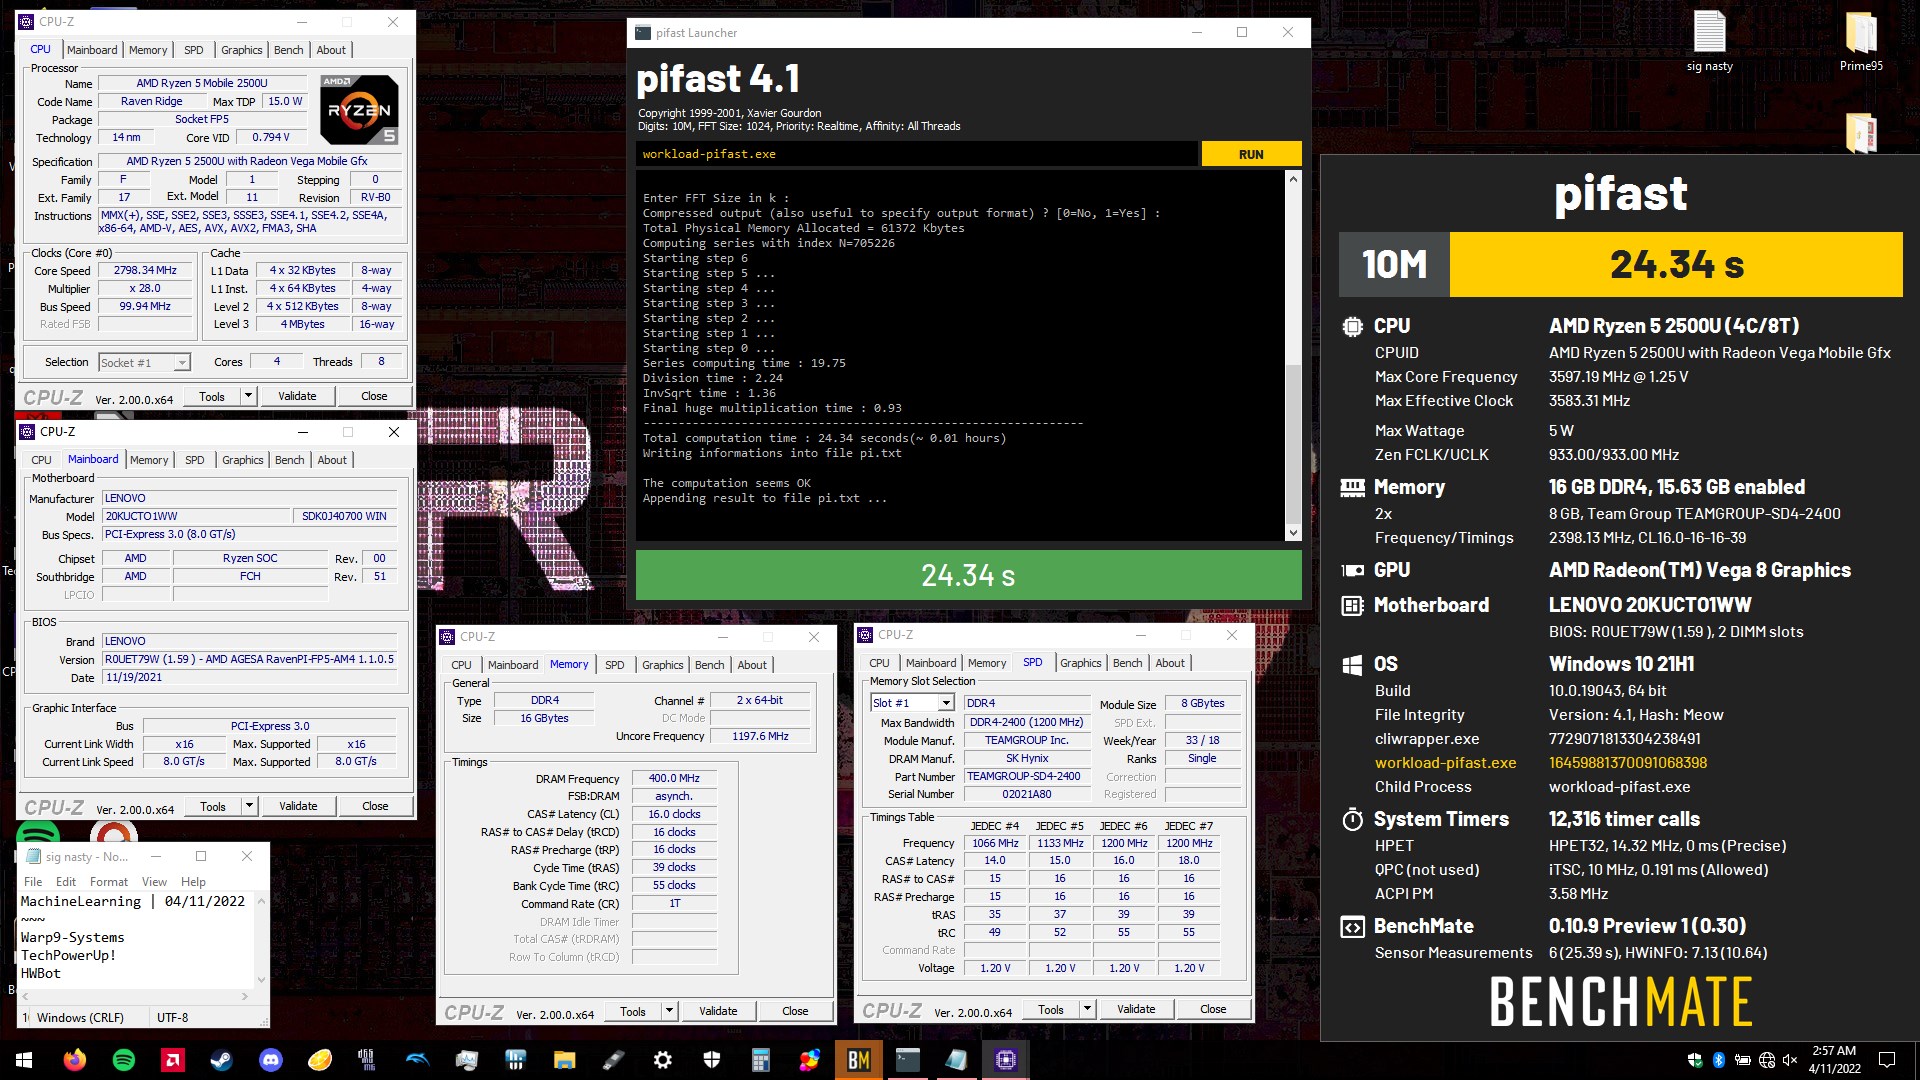The height and width of the screenshot is (1080, 1920).
Task: Open Spotify from the taskbar
Action: point(124,1060)
